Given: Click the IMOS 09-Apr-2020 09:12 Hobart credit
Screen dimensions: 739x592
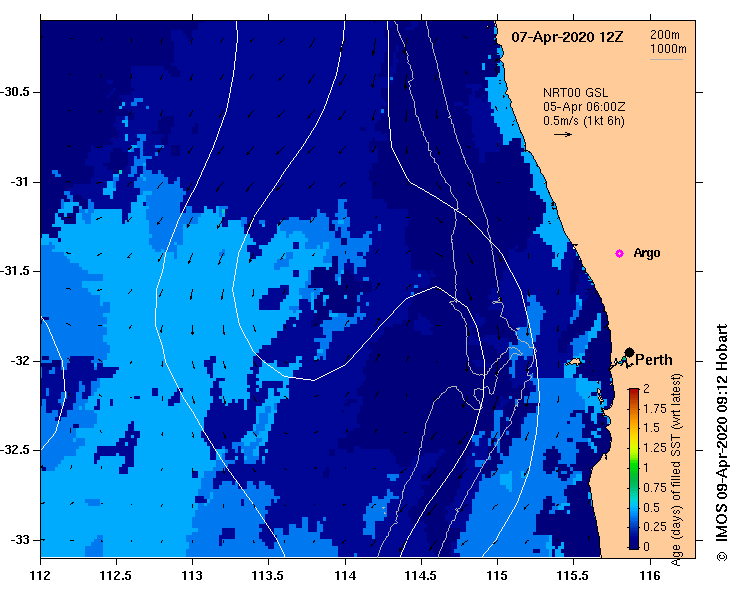Looking at the screenshot, I should pyautogui.click(x=722, y=443).
